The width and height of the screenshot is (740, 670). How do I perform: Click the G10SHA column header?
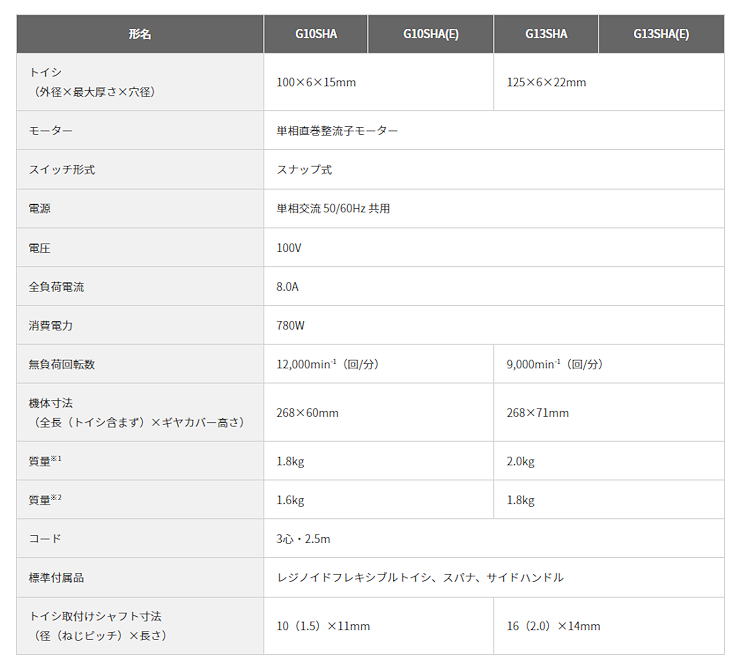[316, 34]
